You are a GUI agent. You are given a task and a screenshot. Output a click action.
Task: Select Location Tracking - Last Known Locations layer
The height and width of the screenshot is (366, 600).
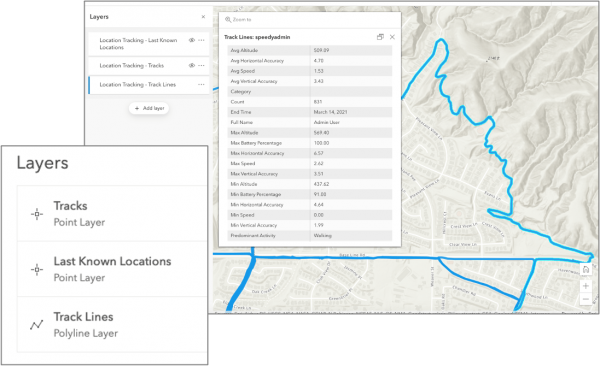pos(149,44)
